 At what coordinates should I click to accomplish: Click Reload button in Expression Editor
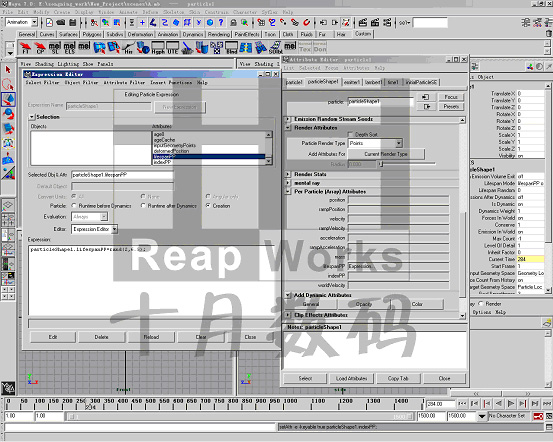pyautogui.click(x=151, y=337)
